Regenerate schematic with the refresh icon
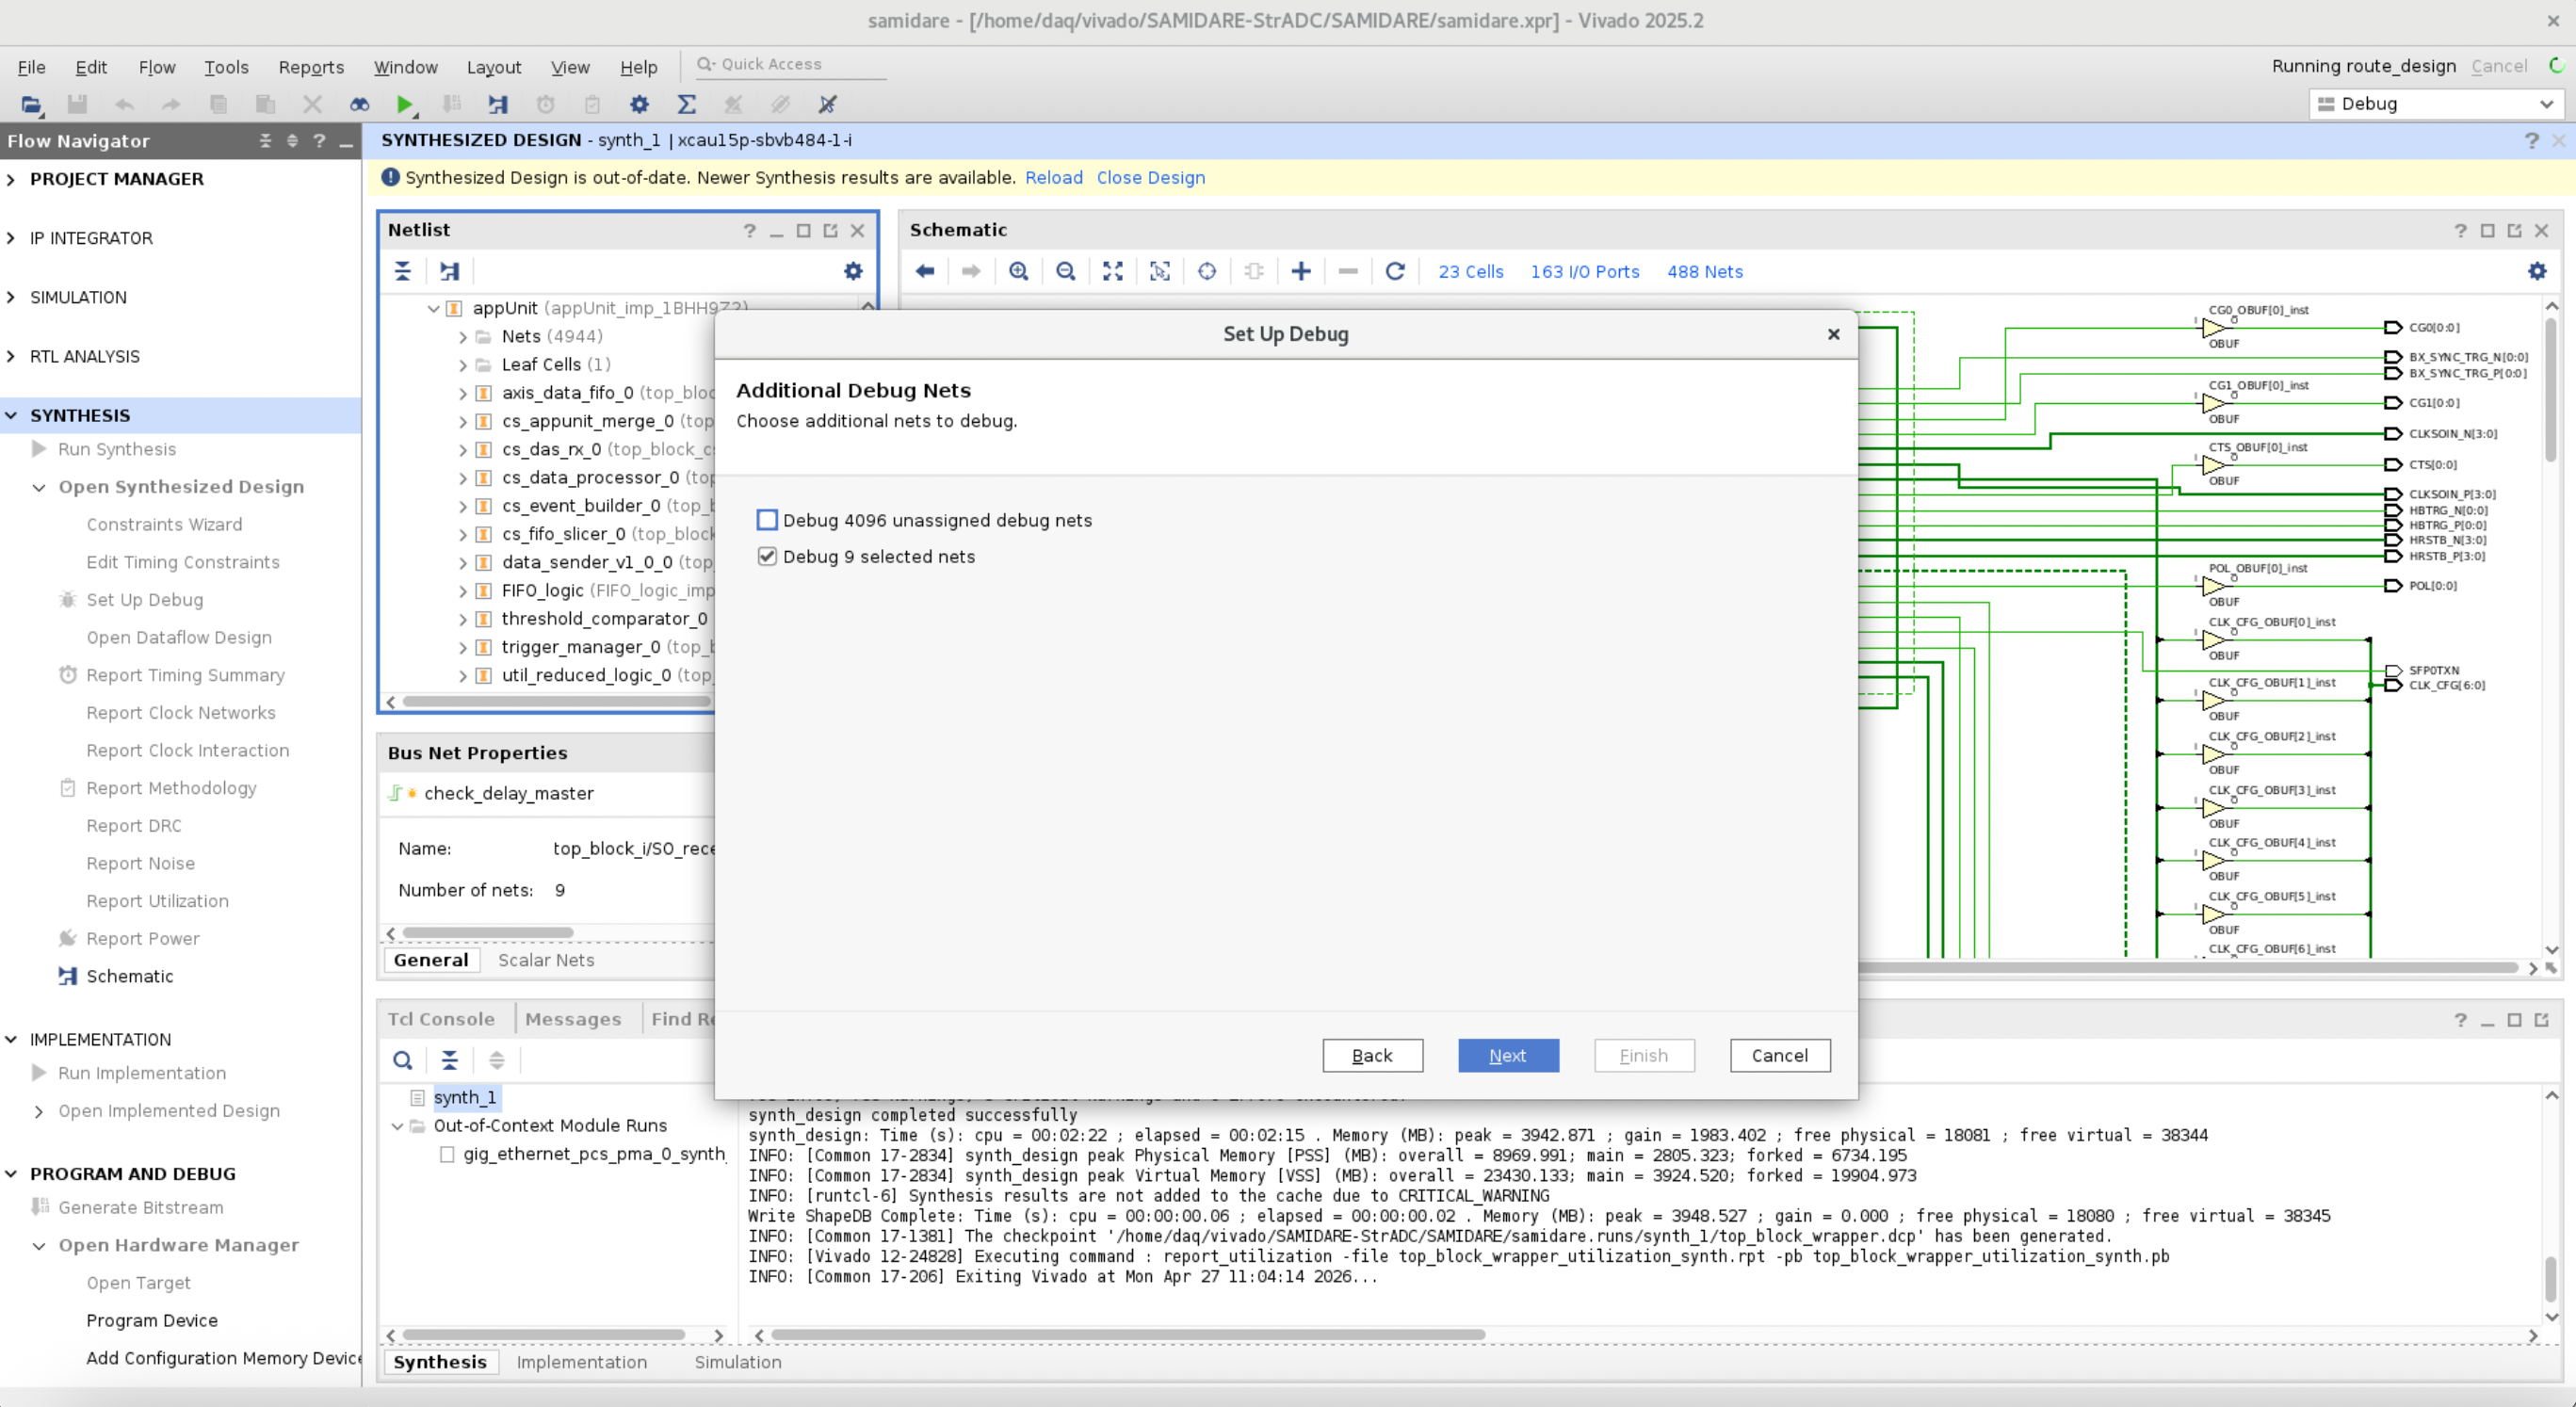The height and width of the screenshot is (1407, 2576). [1395, 271]
